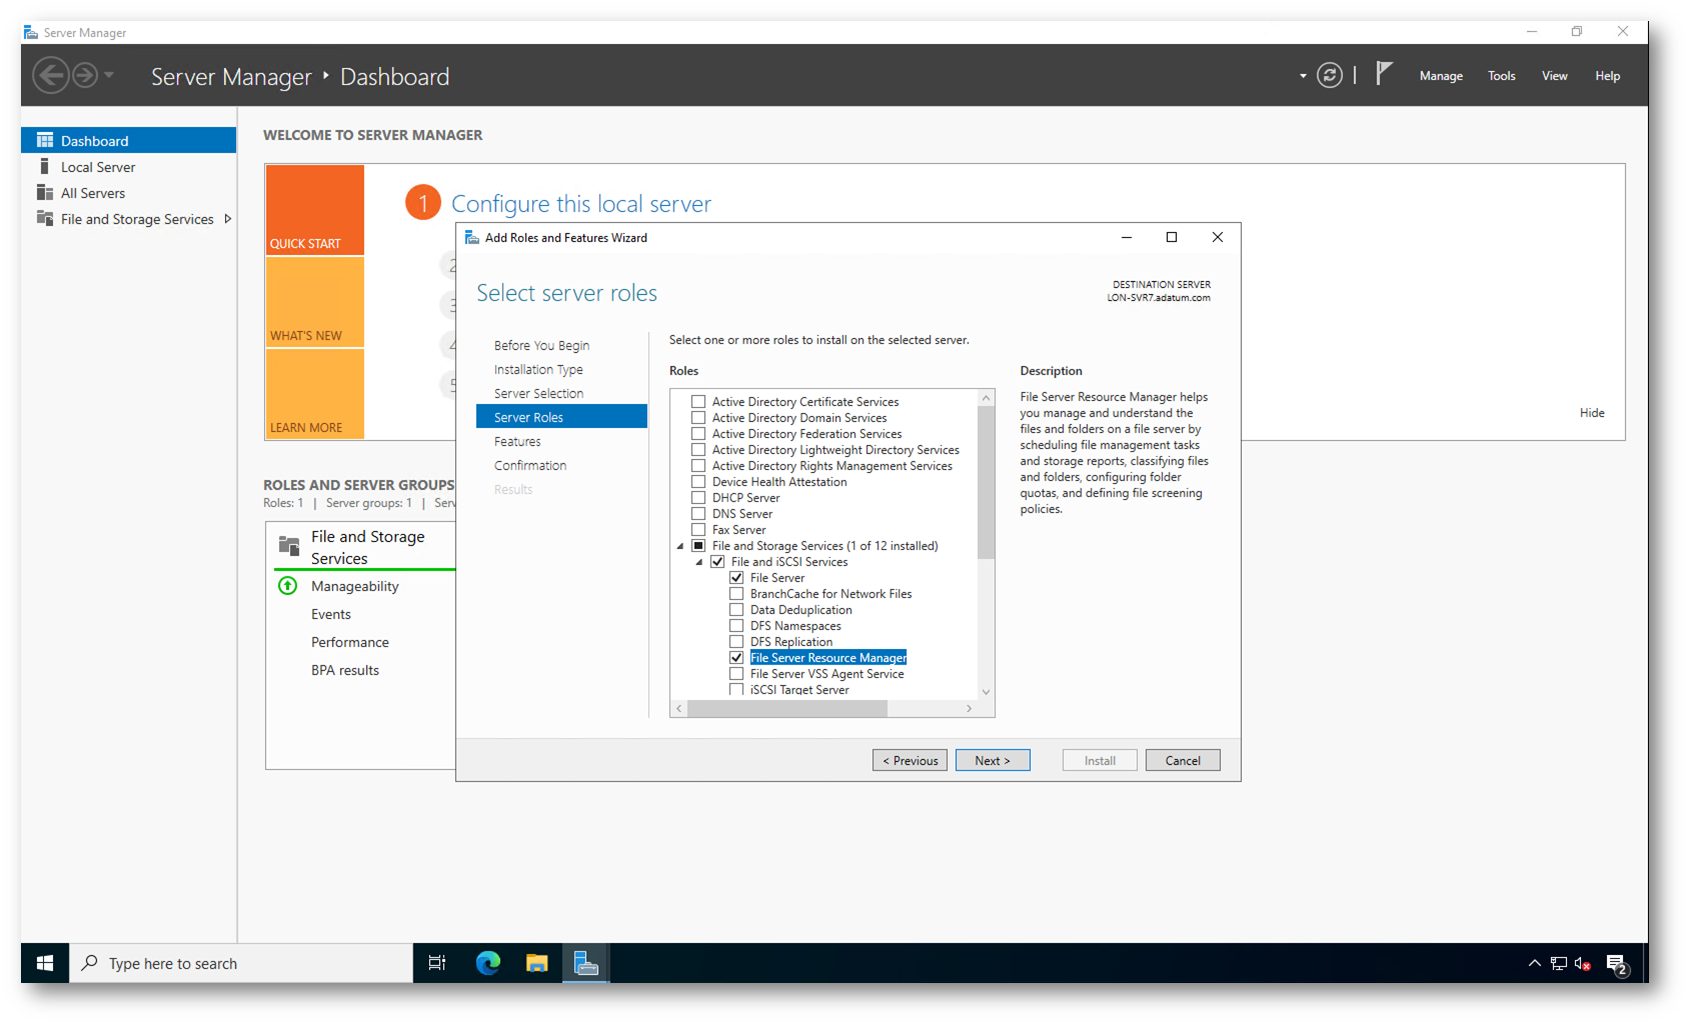This screenshot has width=1691, height=1025.
Task: Collapse the File and iSCSI Services node
Action: click(x=700, y=562)
